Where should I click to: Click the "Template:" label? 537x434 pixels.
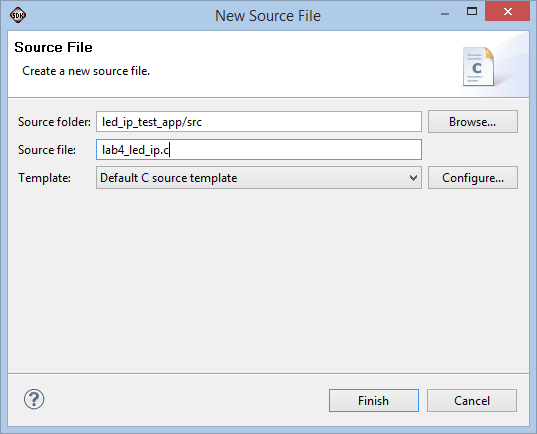45,178
